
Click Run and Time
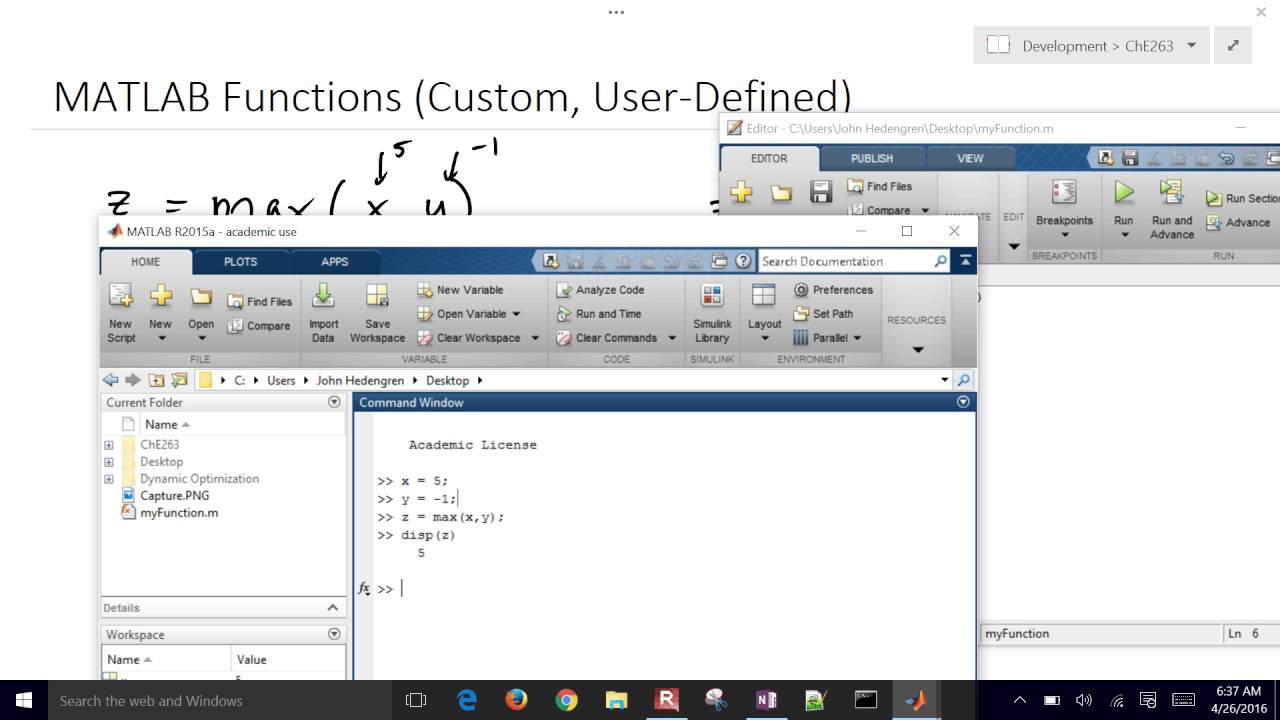598,314
